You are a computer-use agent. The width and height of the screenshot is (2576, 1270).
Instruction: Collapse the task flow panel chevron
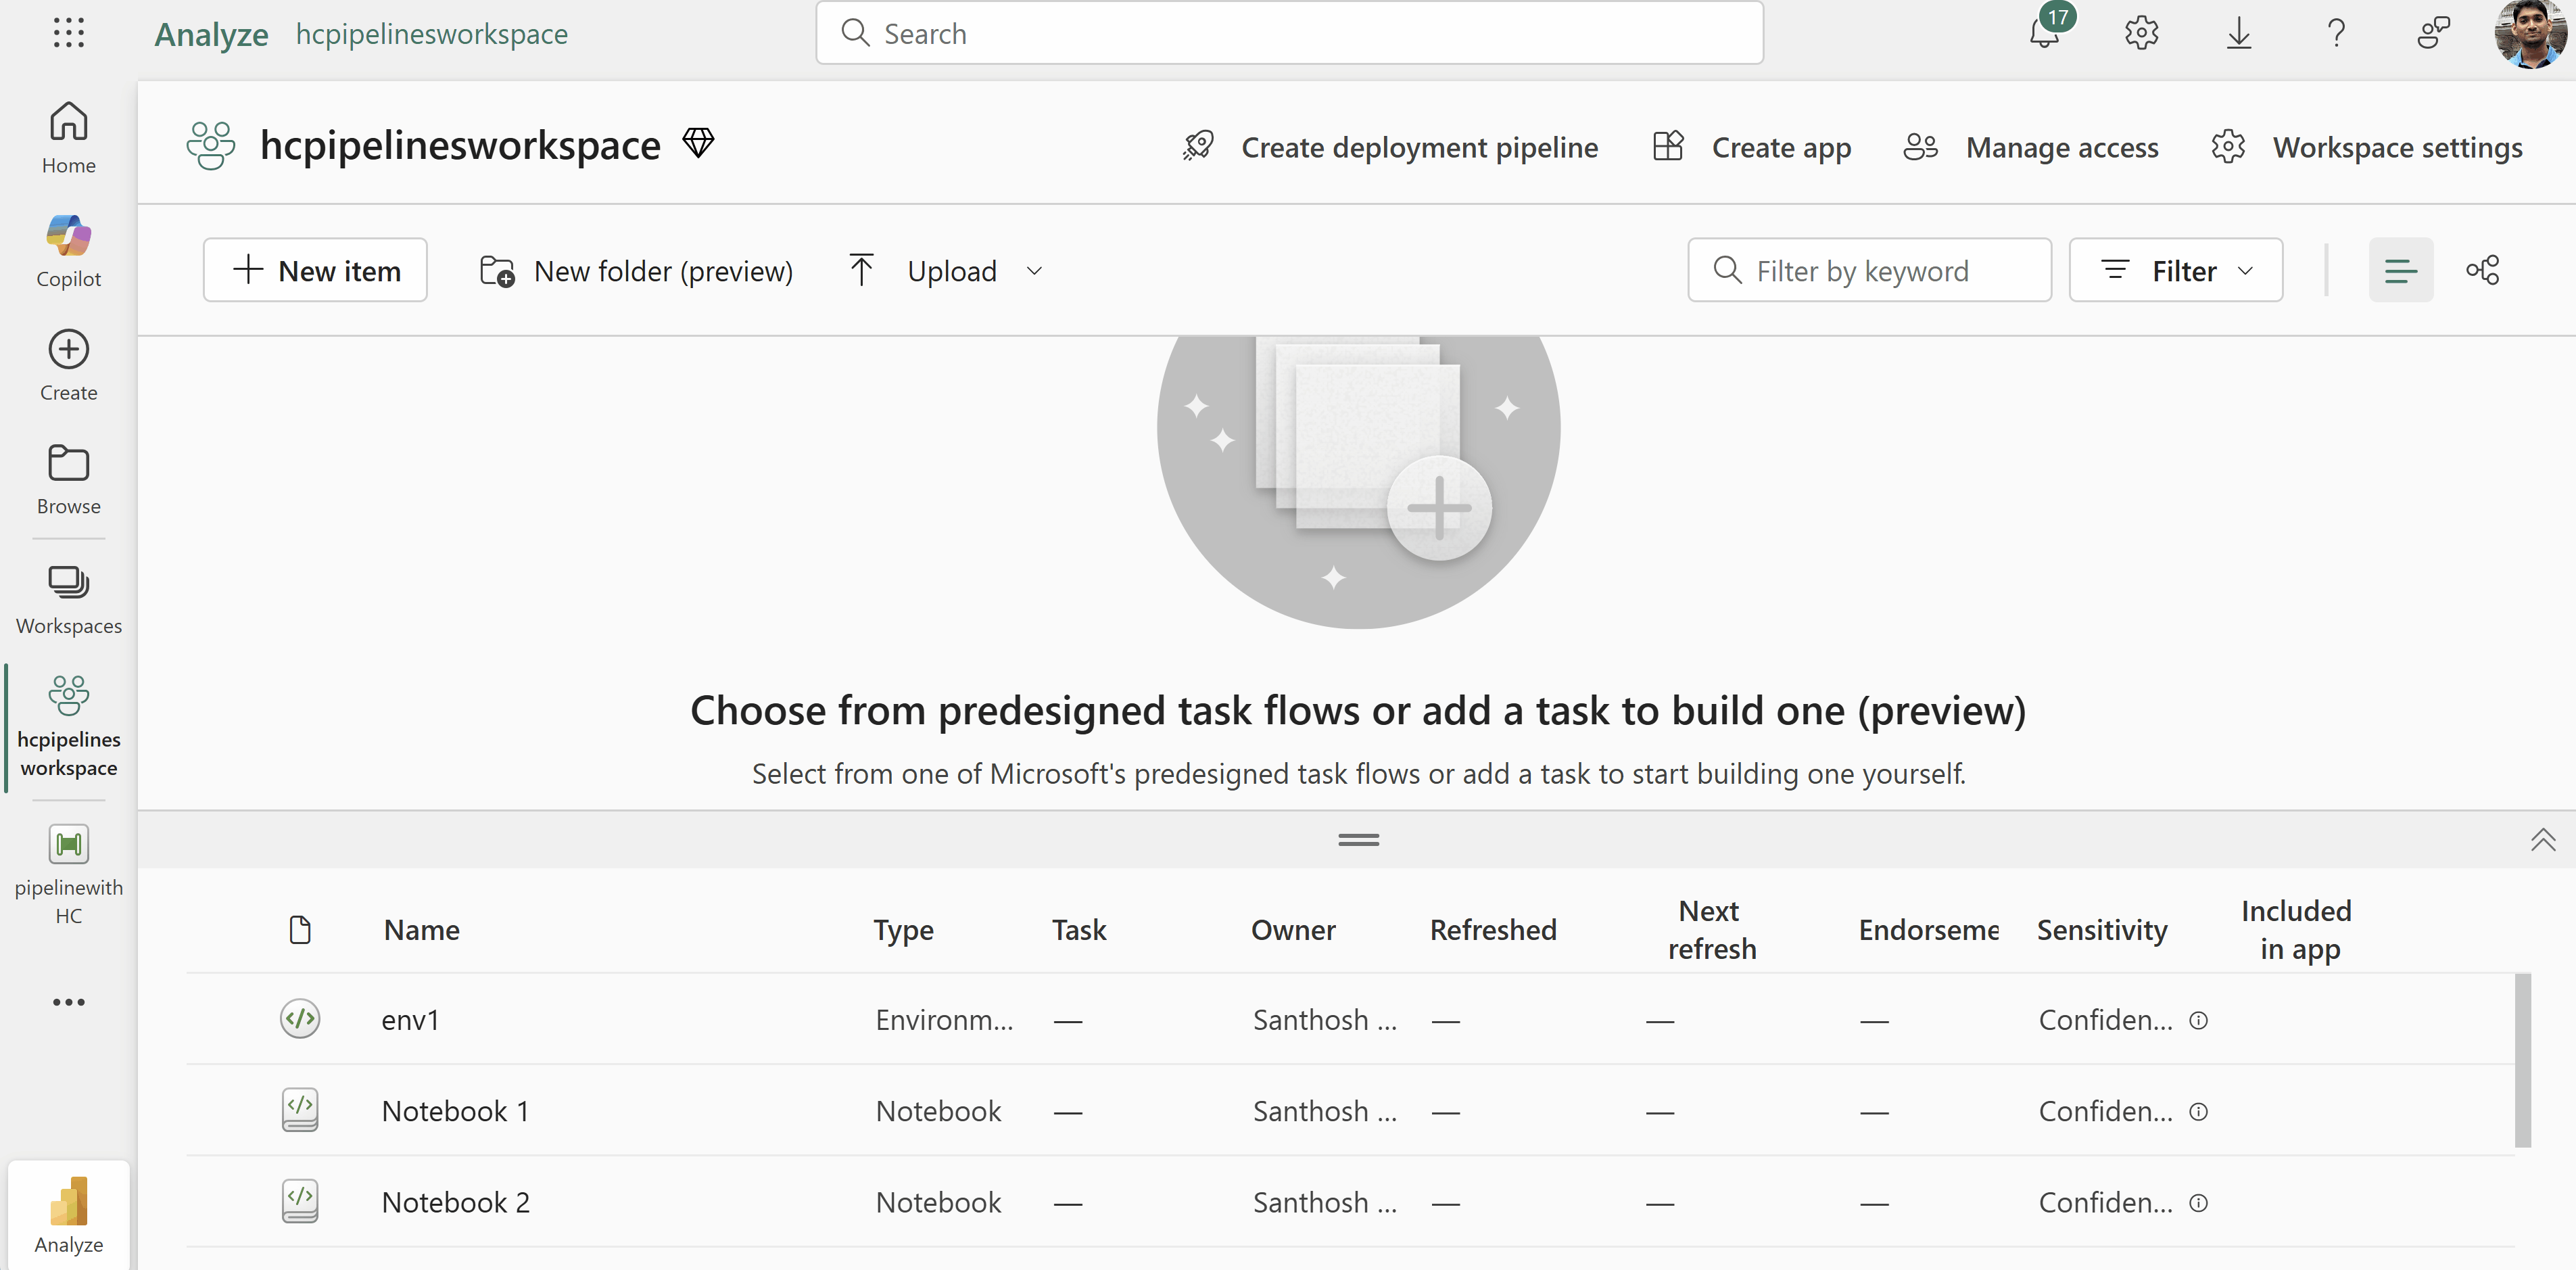(2542, 839)
